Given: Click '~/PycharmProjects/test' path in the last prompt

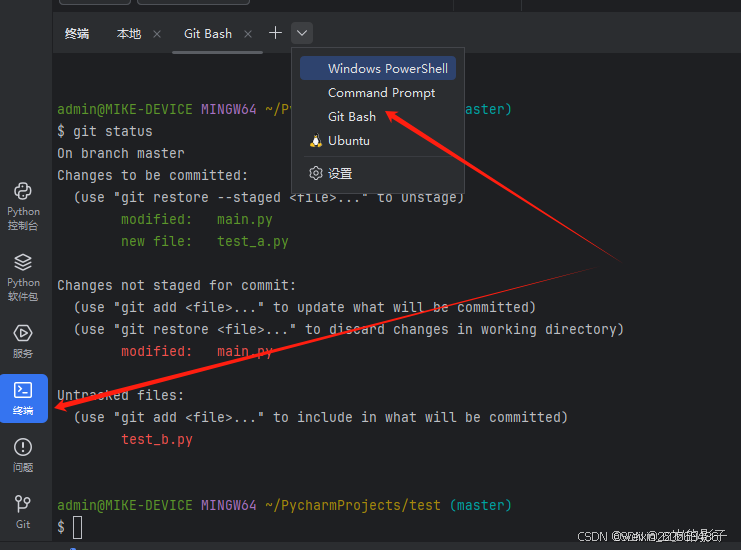Looking at the screenshot, I should 353,505.
